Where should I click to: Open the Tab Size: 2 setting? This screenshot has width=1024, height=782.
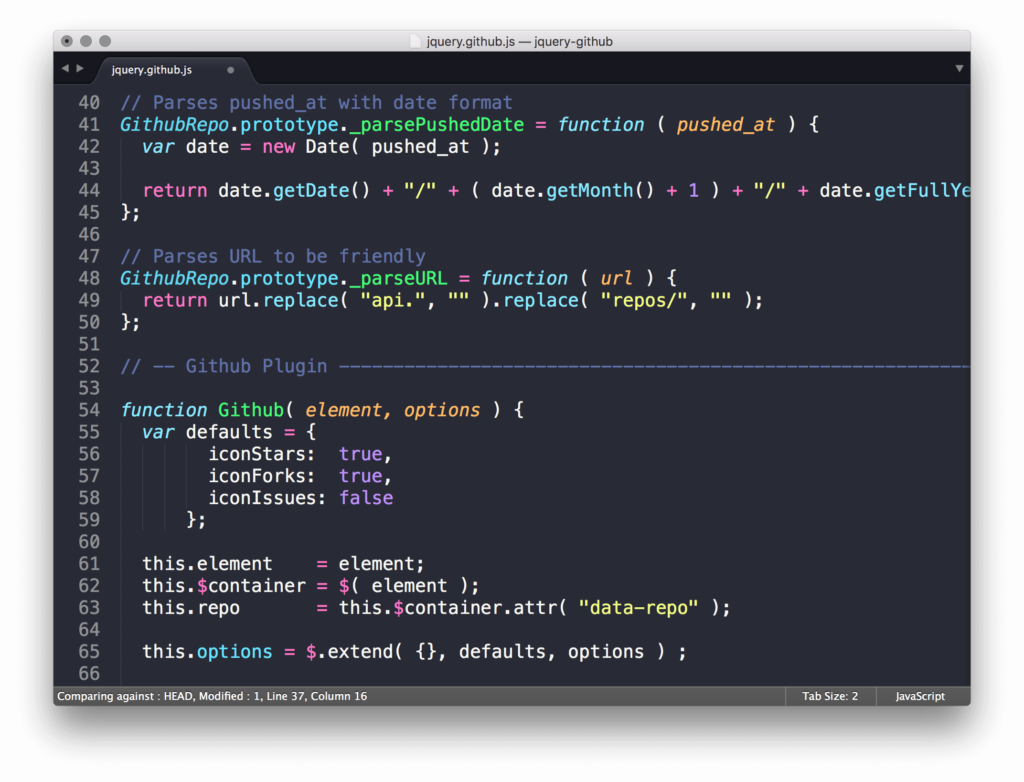coord(829,696)
